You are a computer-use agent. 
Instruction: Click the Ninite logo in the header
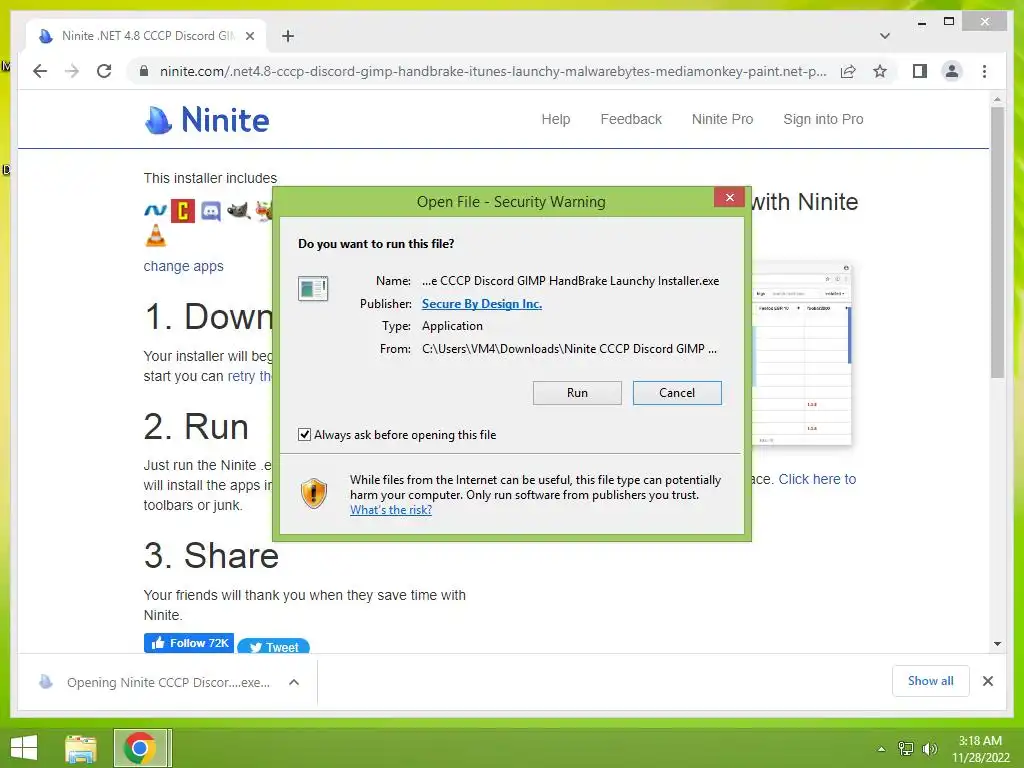207,120
